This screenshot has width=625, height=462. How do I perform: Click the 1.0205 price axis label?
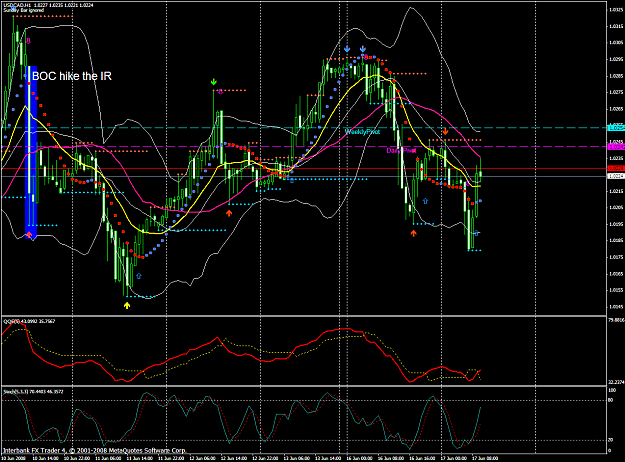click(616, 207)
